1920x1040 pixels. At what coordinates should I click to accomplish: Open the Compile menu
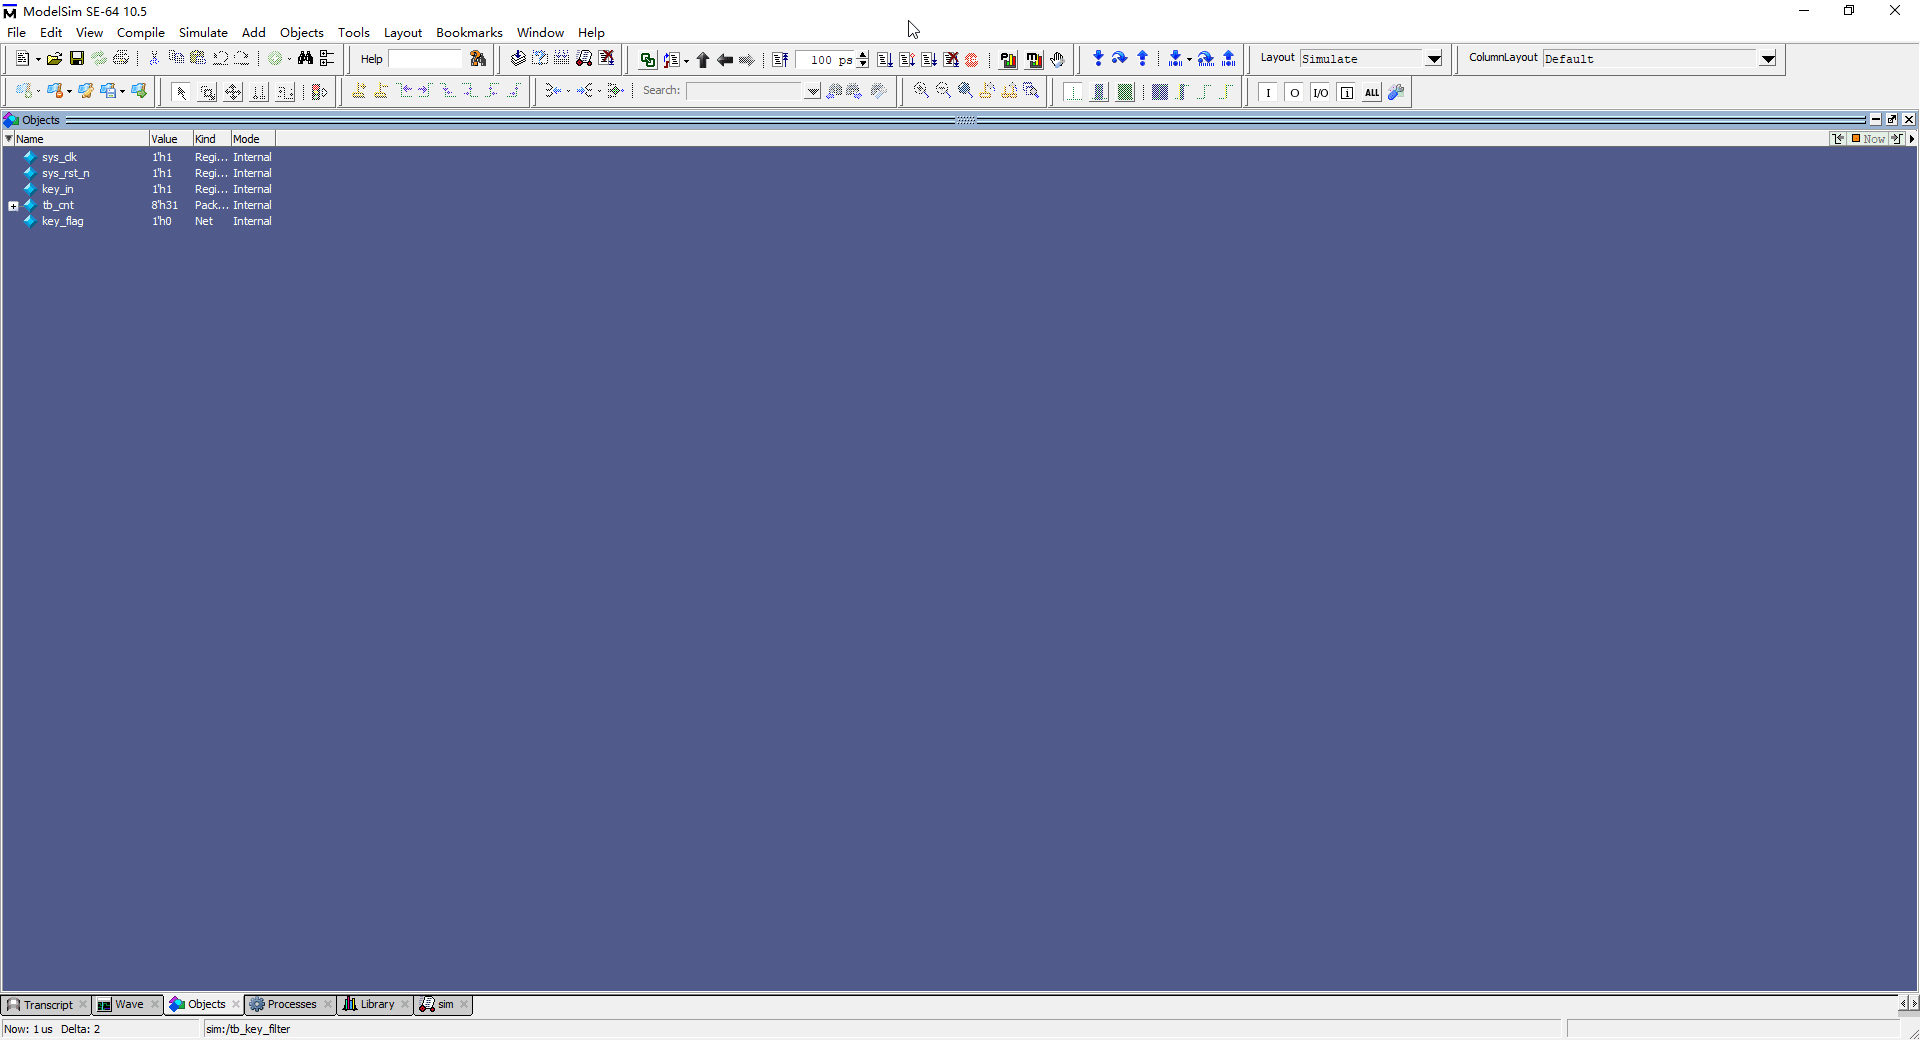click(140, 33)
